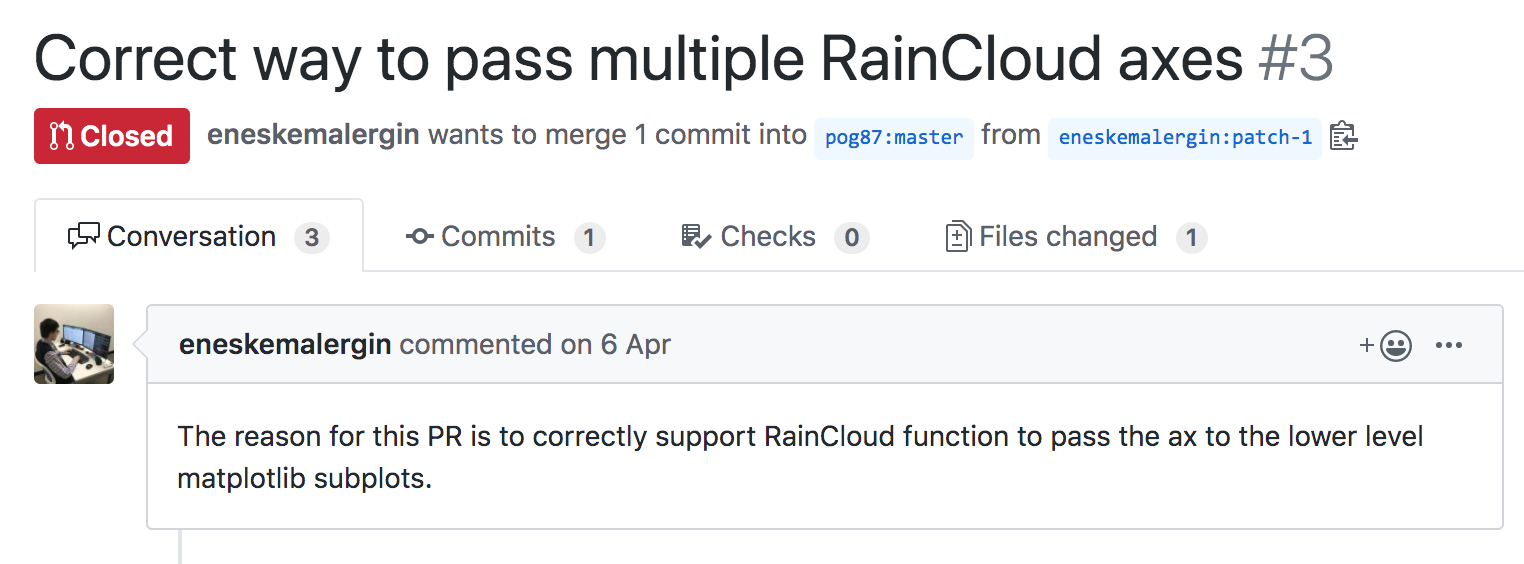Click the Files changed diff icon
The height and width of the screenshot is (564, 1524).
[x=958, y=237]
